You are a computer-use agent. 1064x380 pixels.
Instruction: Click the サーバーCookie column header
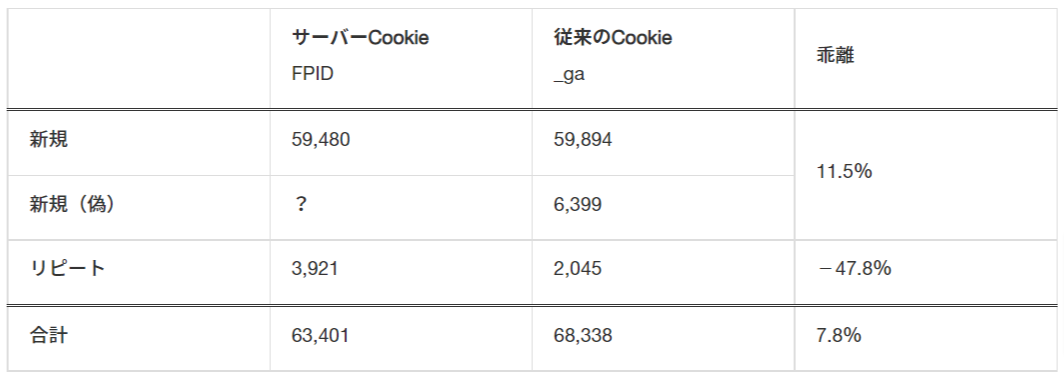pyautogui.click(x=360, y=38)
